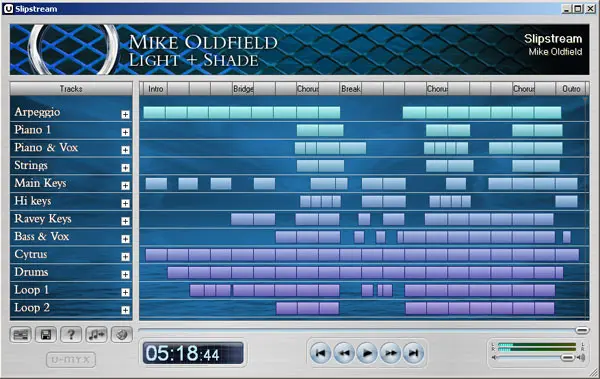Image resolution: width=600 pixels, height=379 pixels.
Task: Select the Loop 1 track name
Action: tap(32, 290)
